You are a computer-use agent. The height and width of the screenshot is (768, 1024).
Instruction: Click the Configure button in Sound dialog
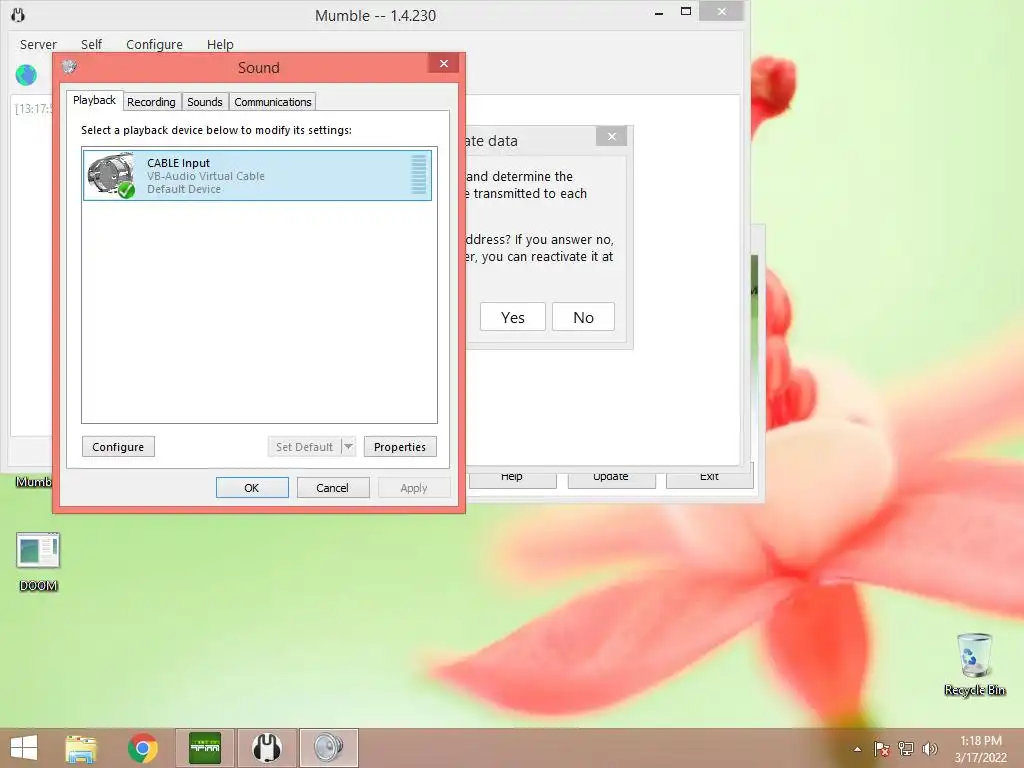[118, 447]
